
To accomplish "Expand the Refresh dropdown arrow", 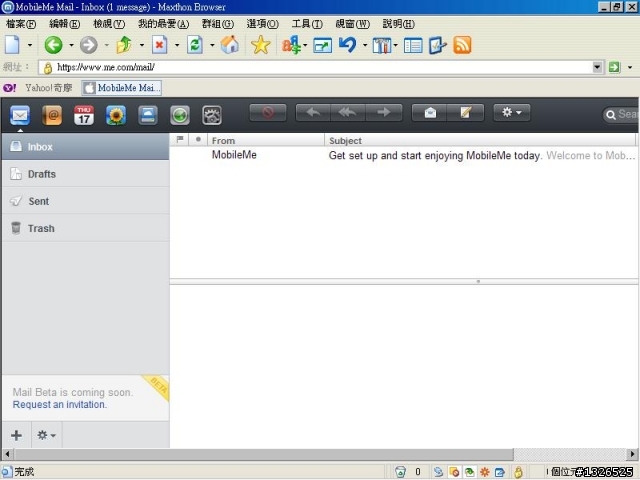I will [212, 45].
